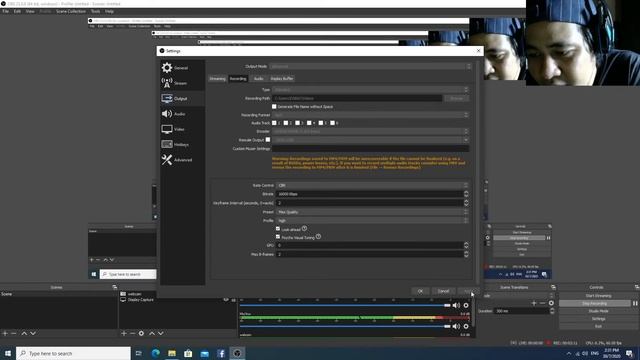Toggle the Psycho Visual Tuning checkbox
This screenshot has width=640, height=360.
coord(278,237)
